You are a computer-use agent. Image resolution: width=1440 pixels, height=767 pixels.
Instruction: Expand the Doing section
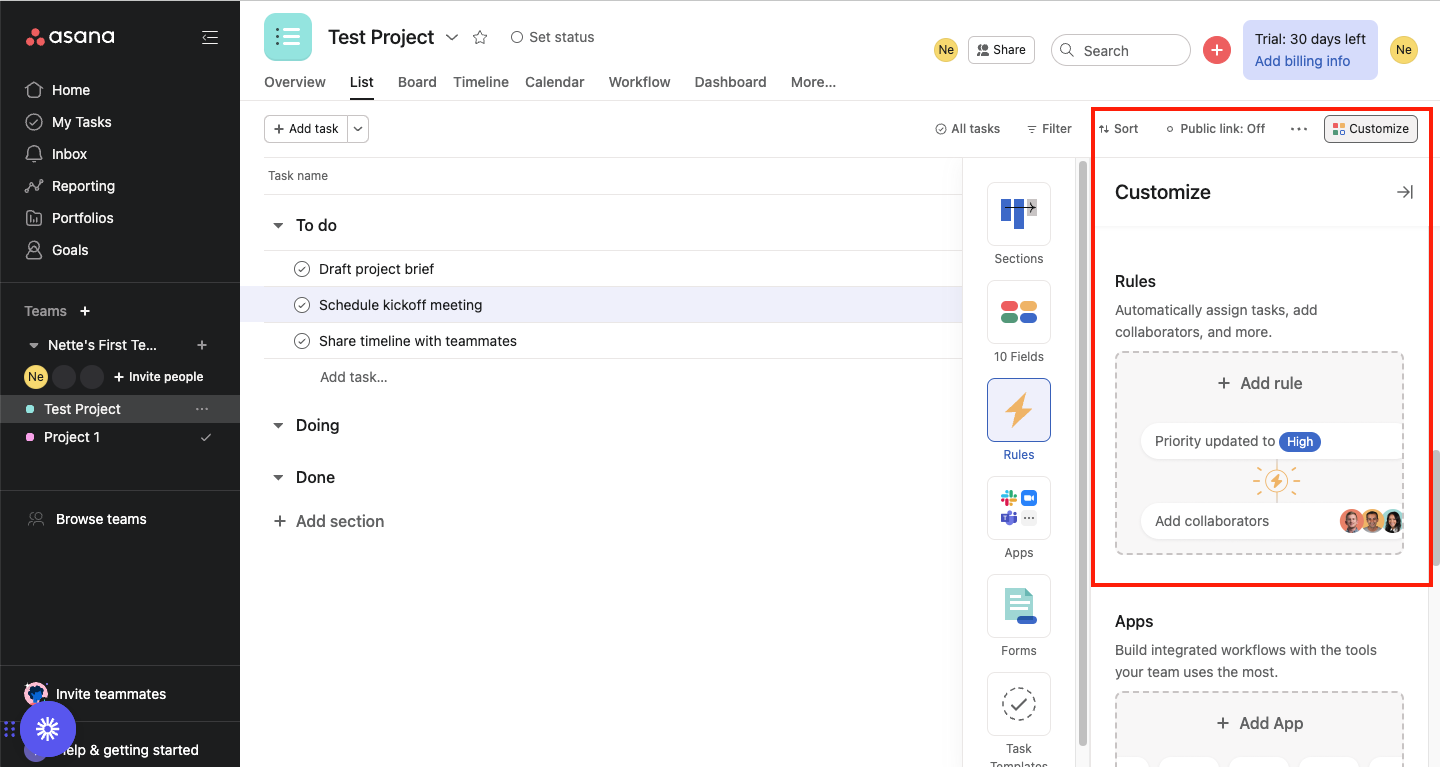(x=279, y=426)
